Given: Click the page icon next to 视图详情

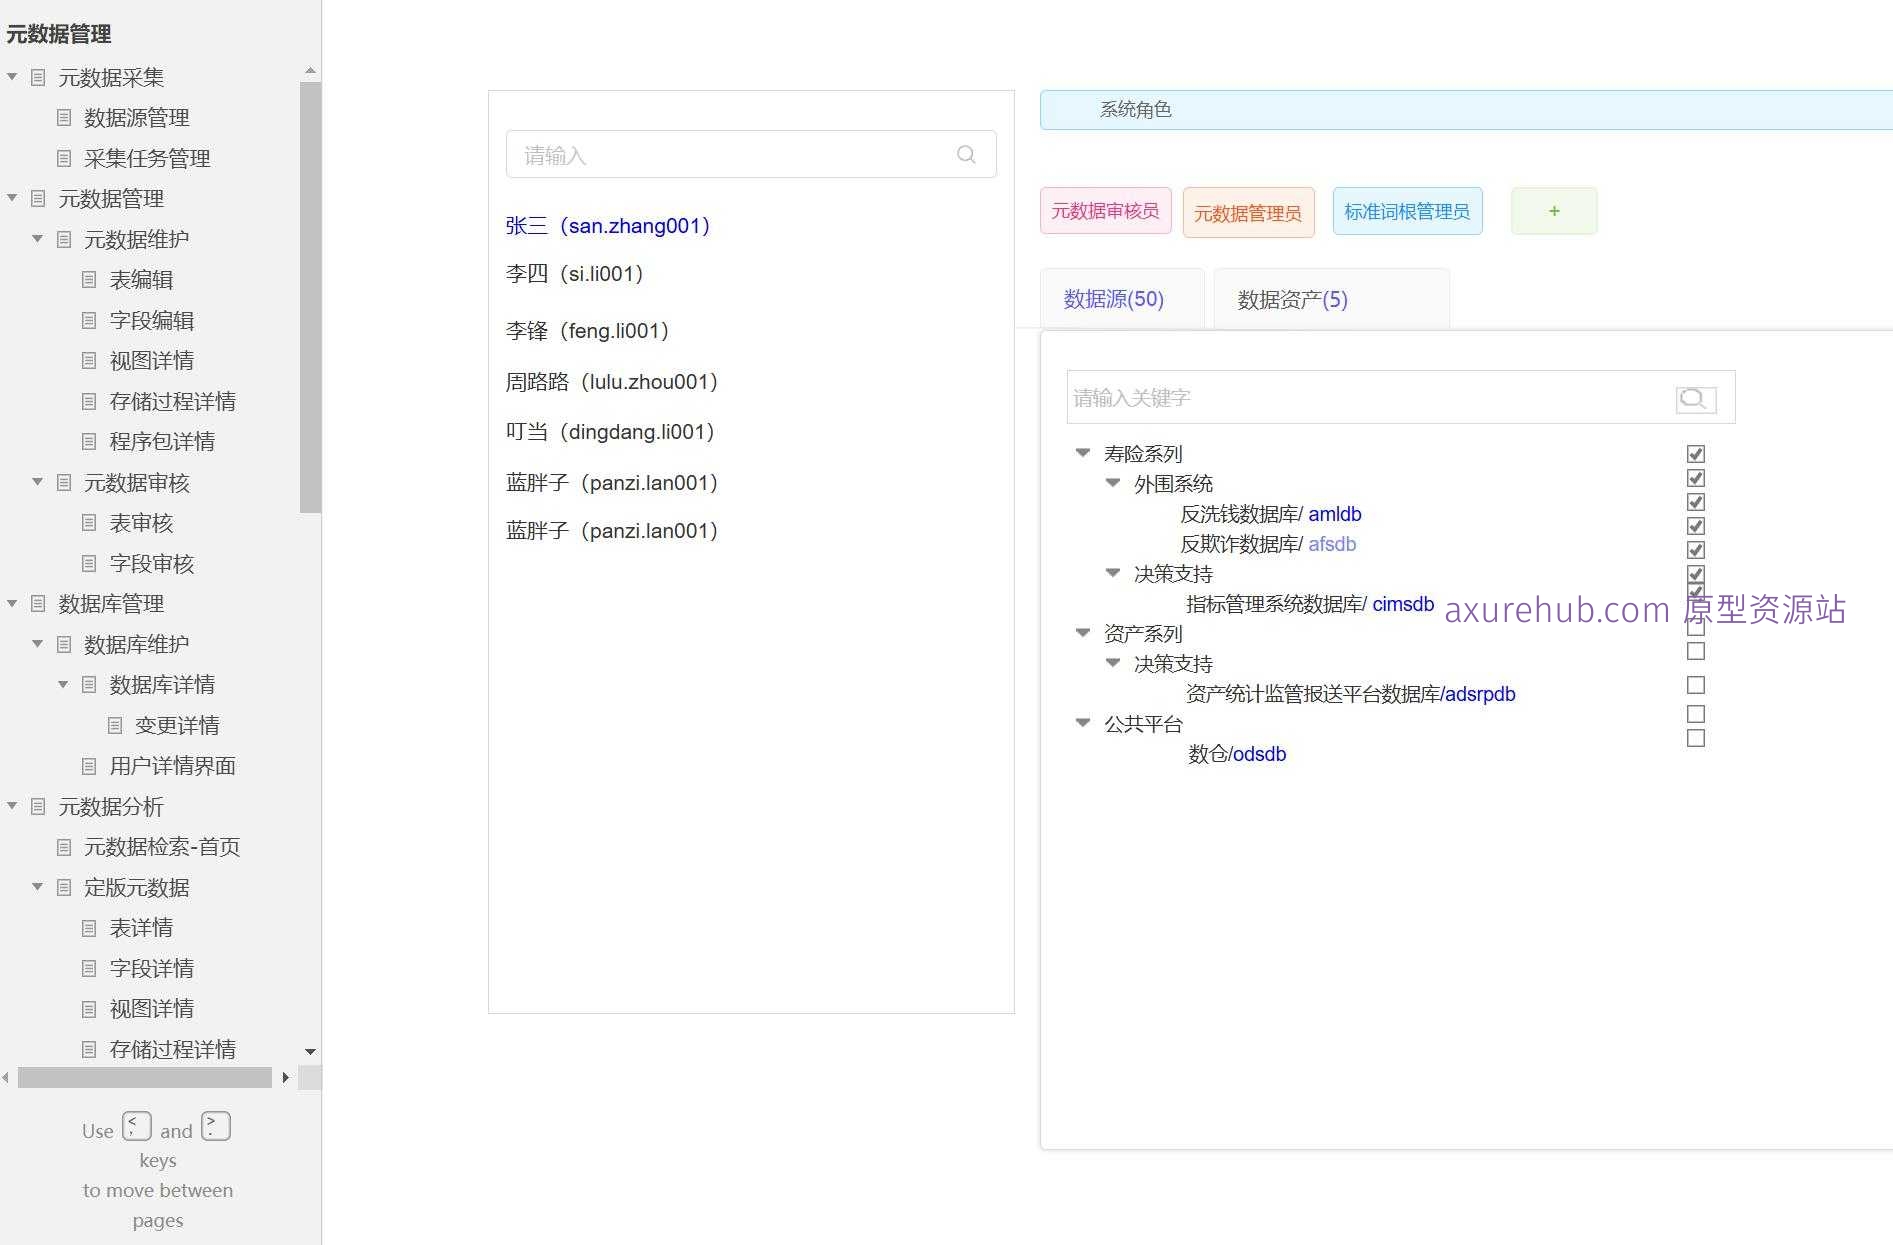Looking at the screenshot, I should 89,360.
